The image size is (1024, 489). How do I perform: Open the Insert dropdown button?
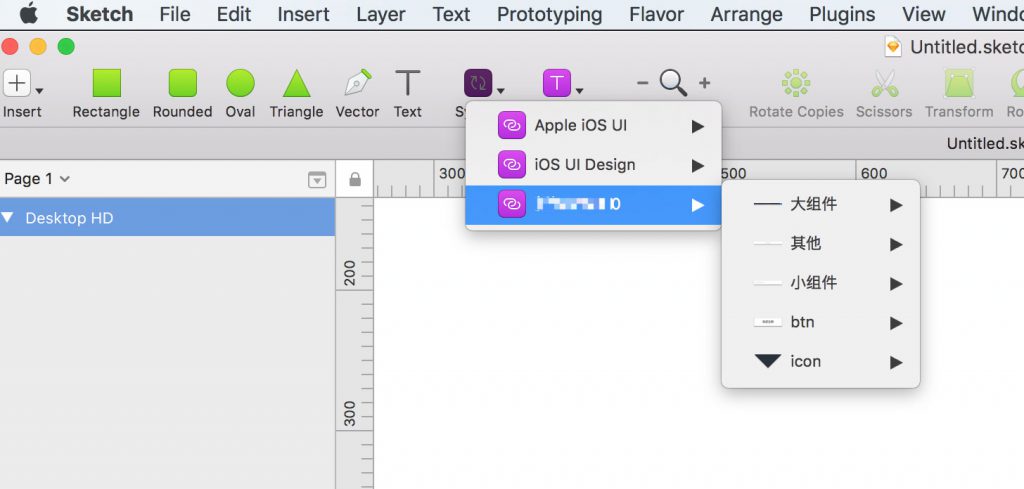coord(22,85)
